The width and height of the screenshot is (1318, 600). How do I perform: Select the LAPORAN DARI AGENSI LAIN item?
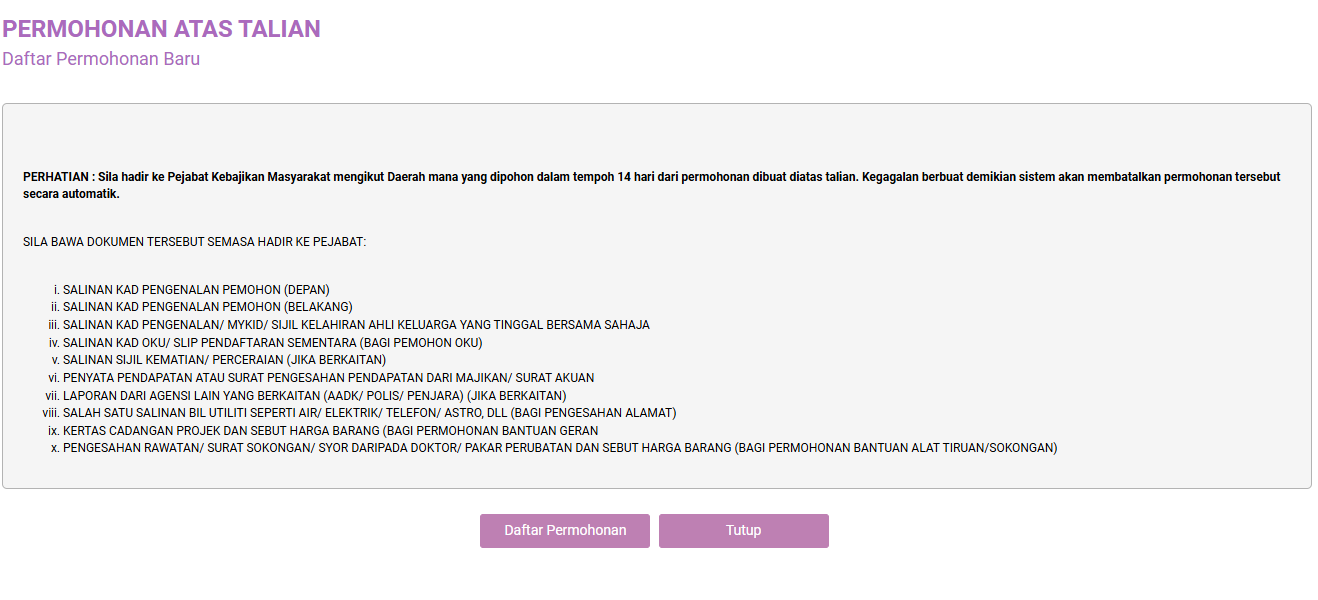314,395
